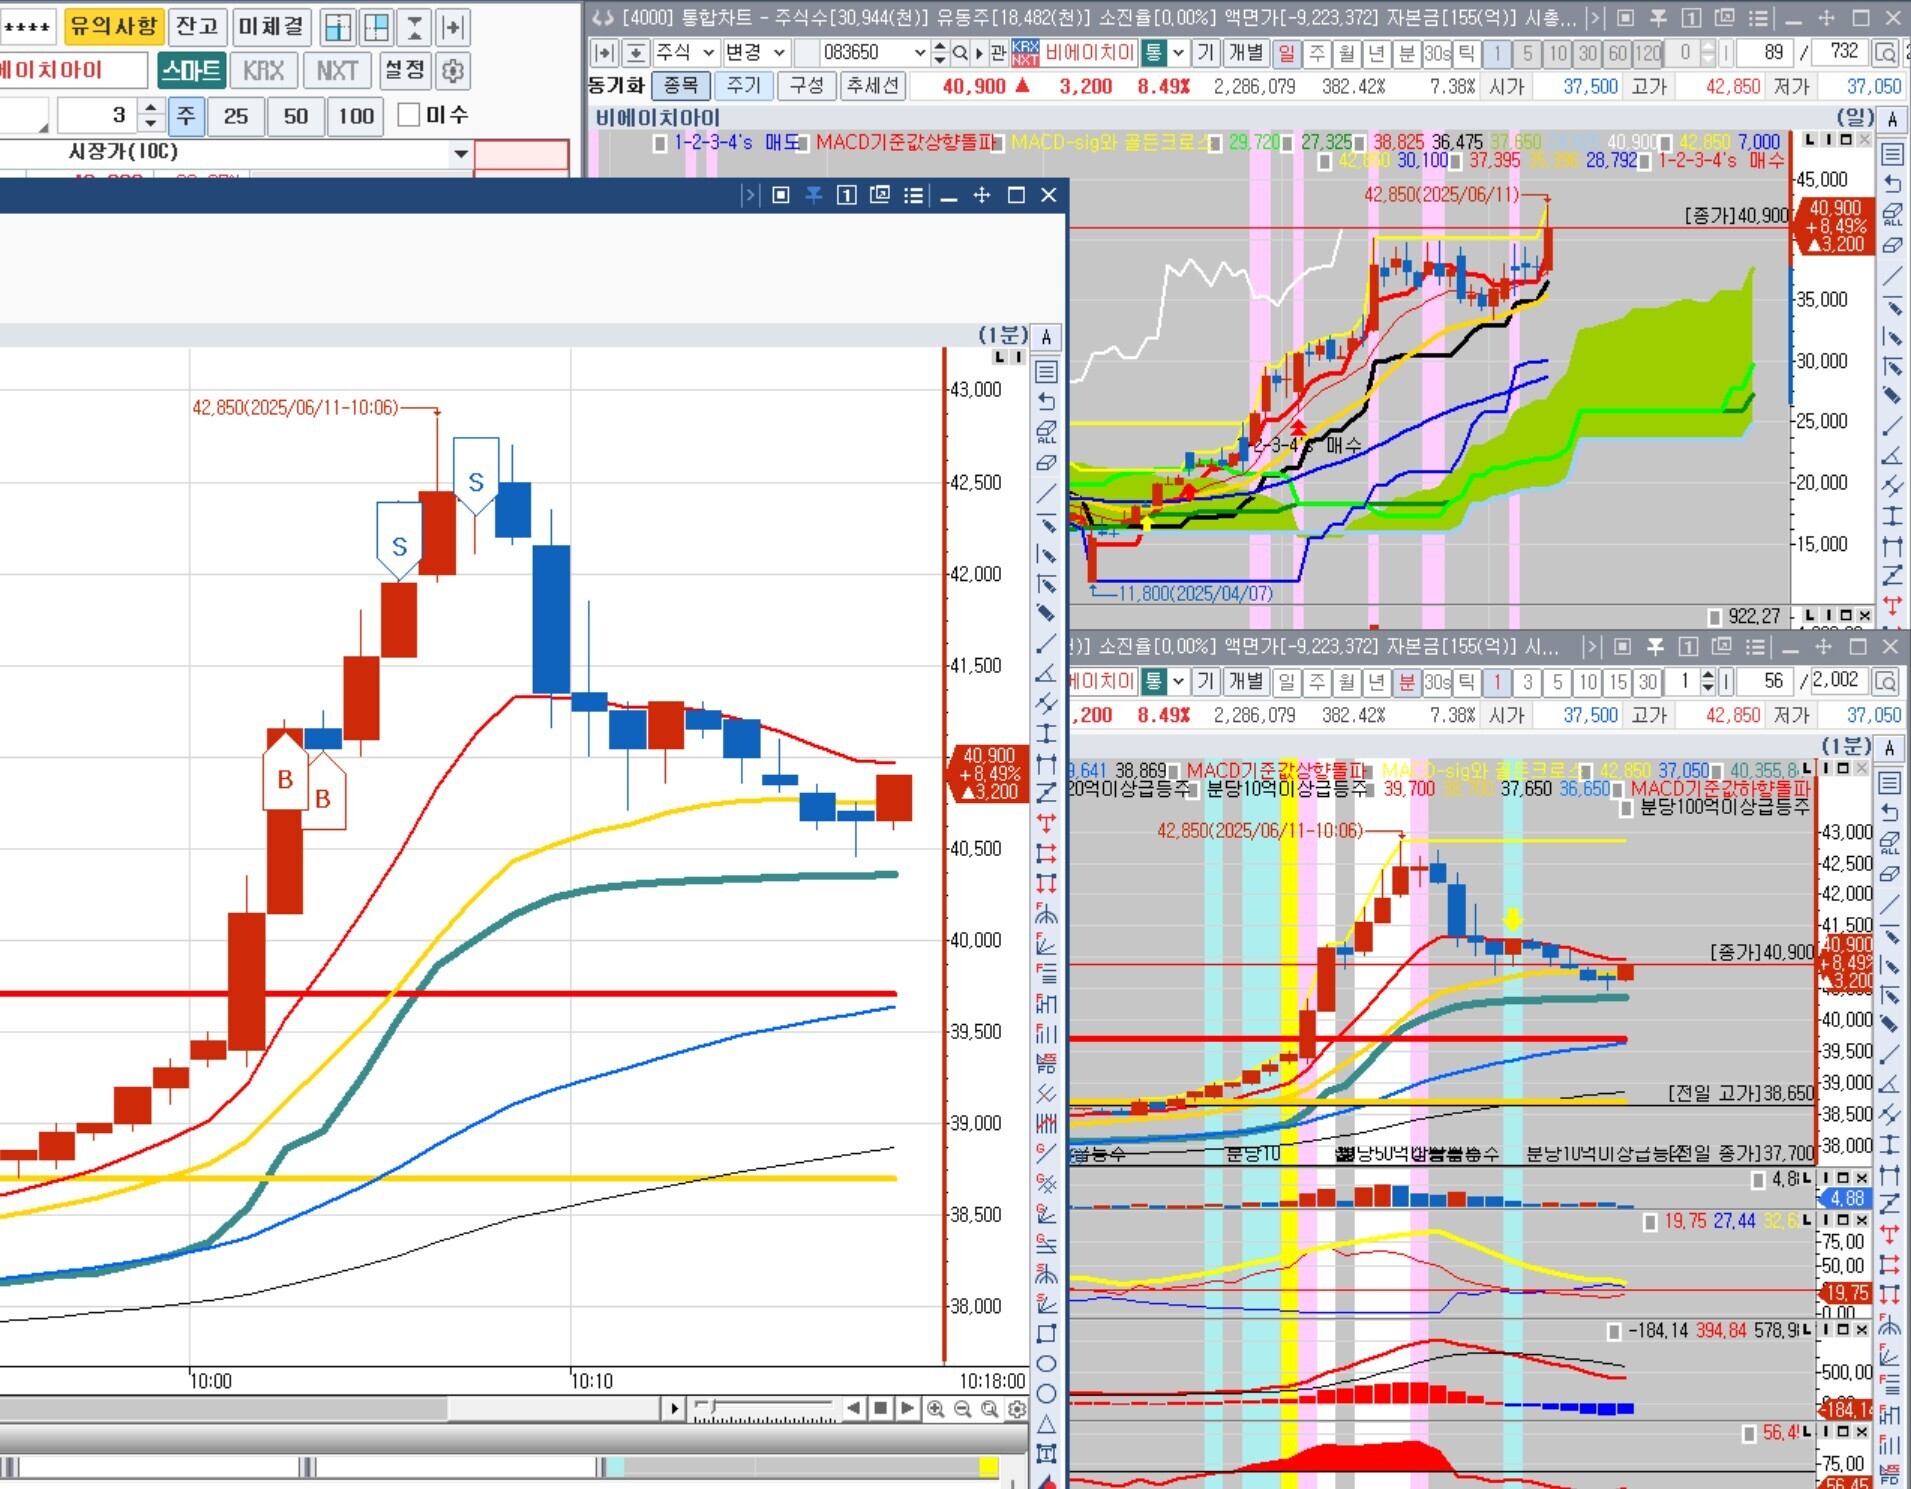Click the 잔고 button

coord(197,27)
